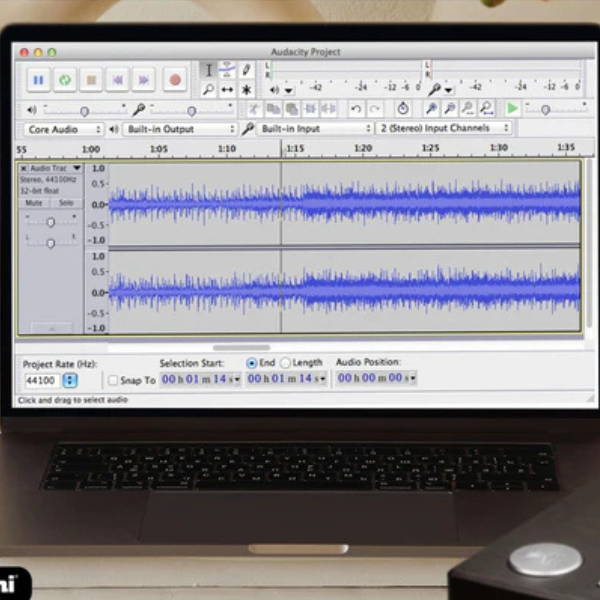This screenshot has width=600, height=600.
Task: Click the output level meter bar
Action: coord(346,70)
